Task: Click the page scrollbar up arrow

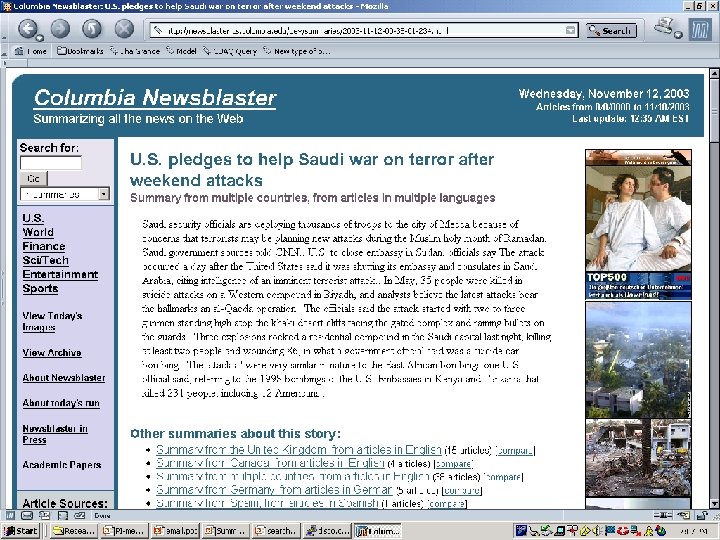Action: click(x=714, y=73)
